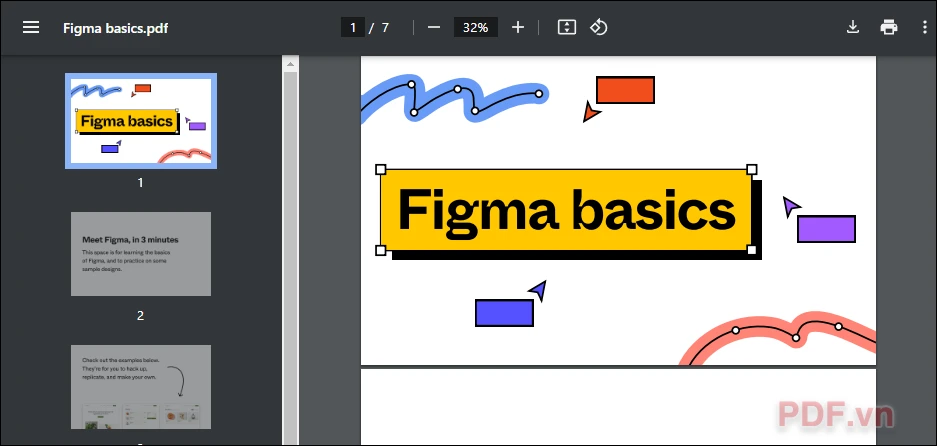
Task: Click the zoom in plus button
Action: pyautogui.click(x=518, y=28)
